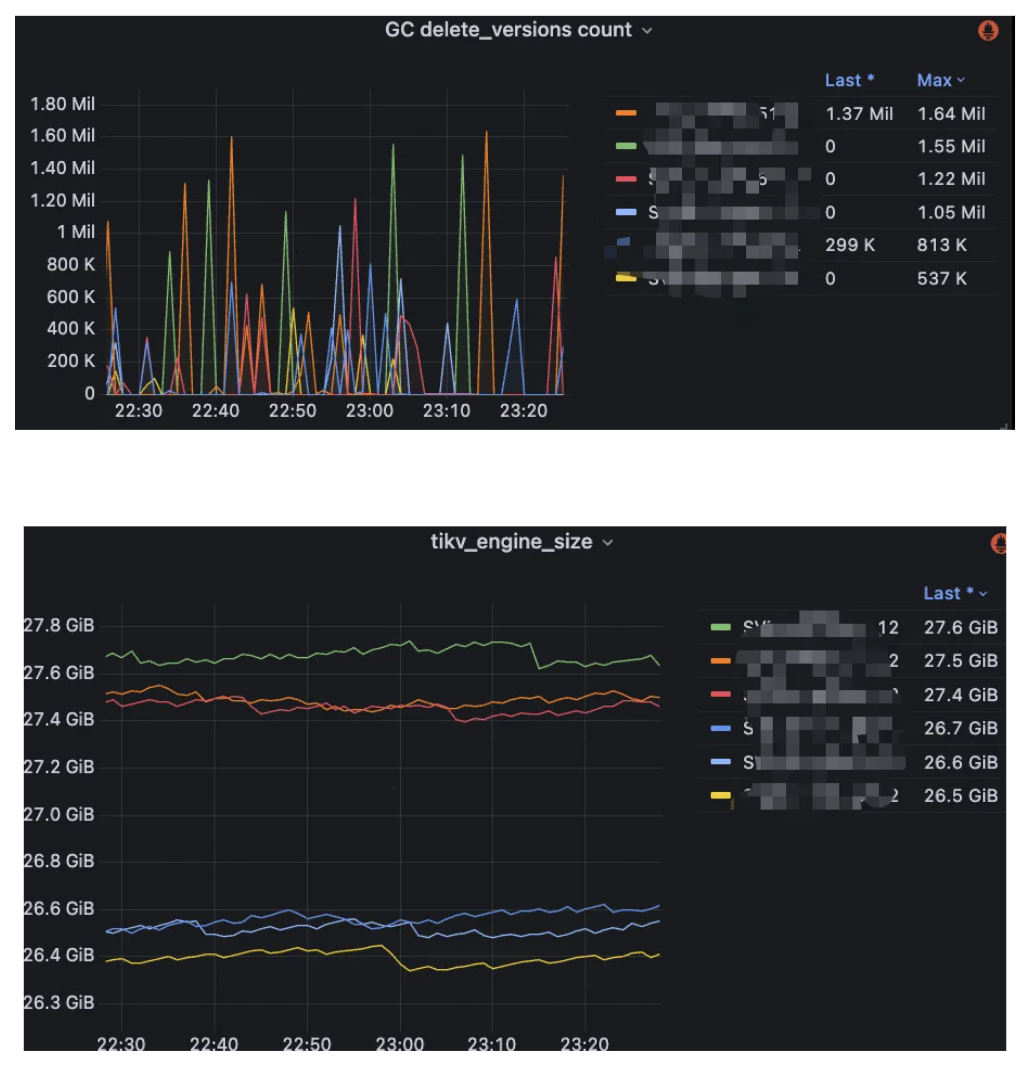Click 26.3 GiB y-axis label
The image size is (1022, 1070).
[x=59, y=1002]
